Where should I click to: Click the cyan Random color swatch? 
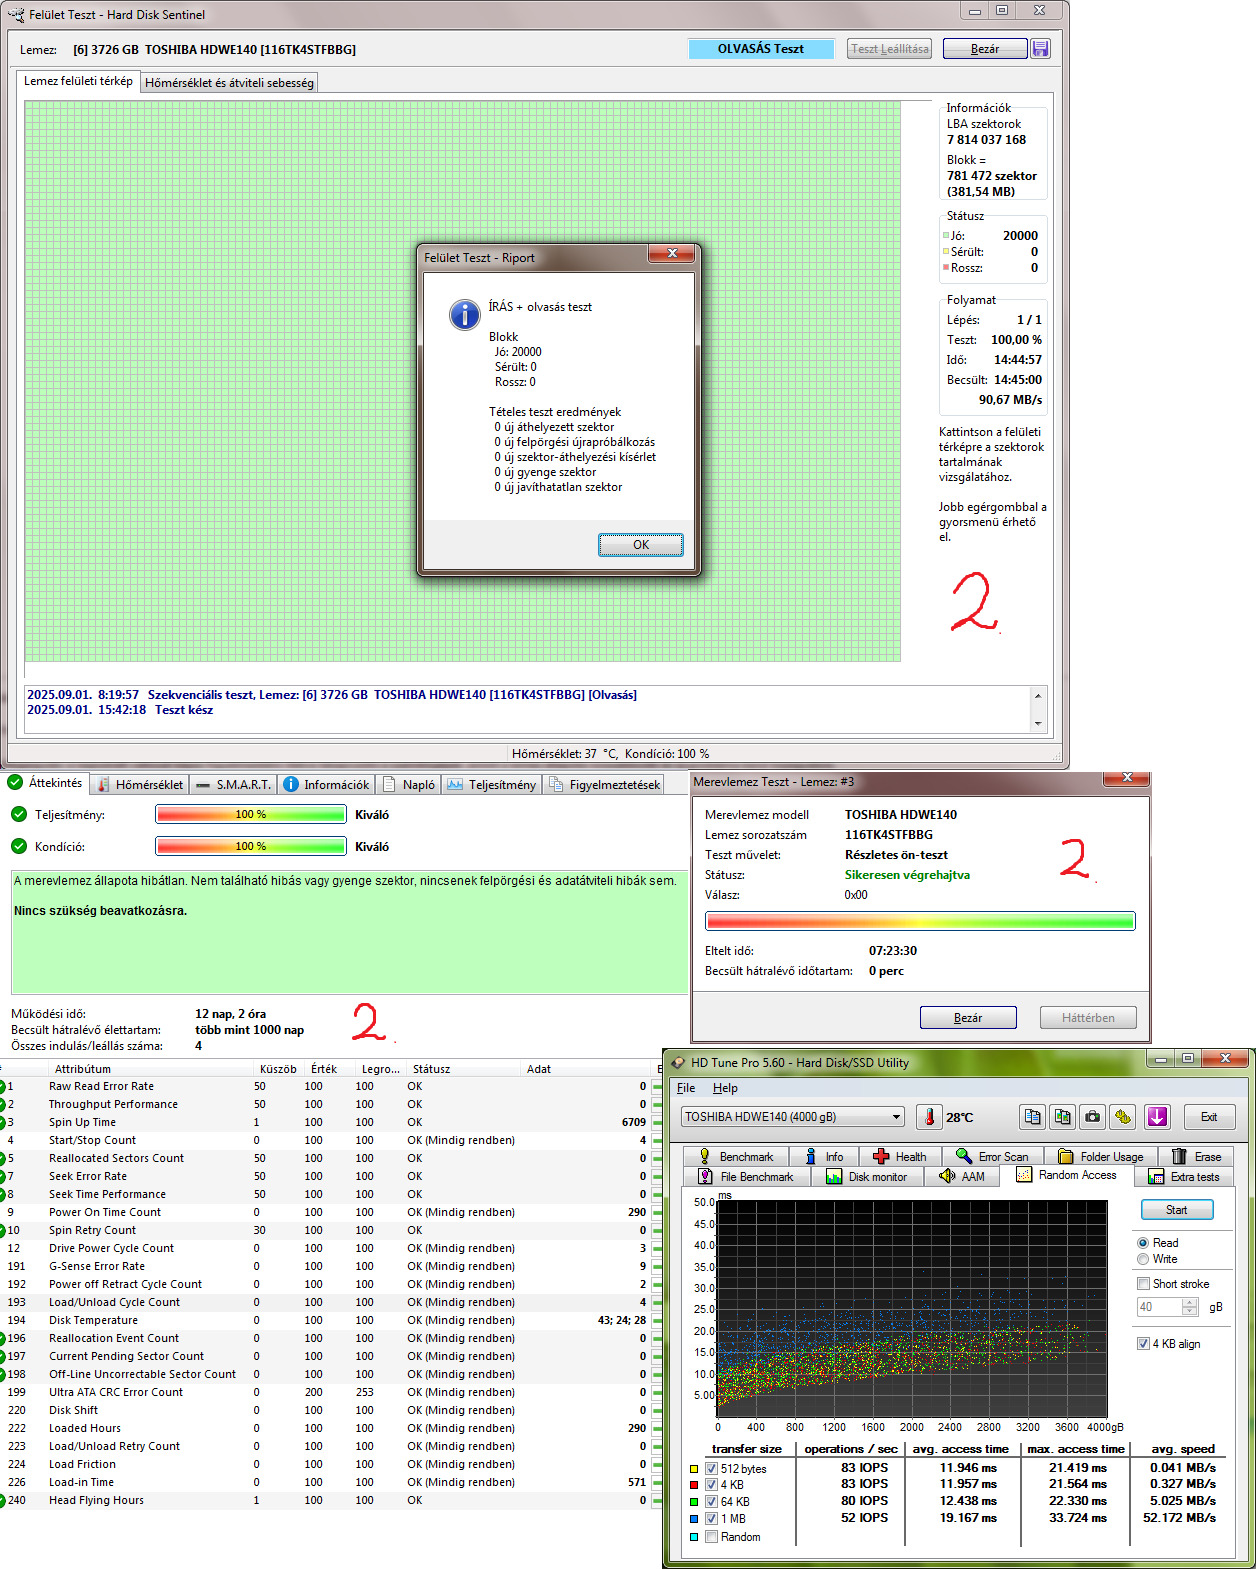click(694, 1537)
